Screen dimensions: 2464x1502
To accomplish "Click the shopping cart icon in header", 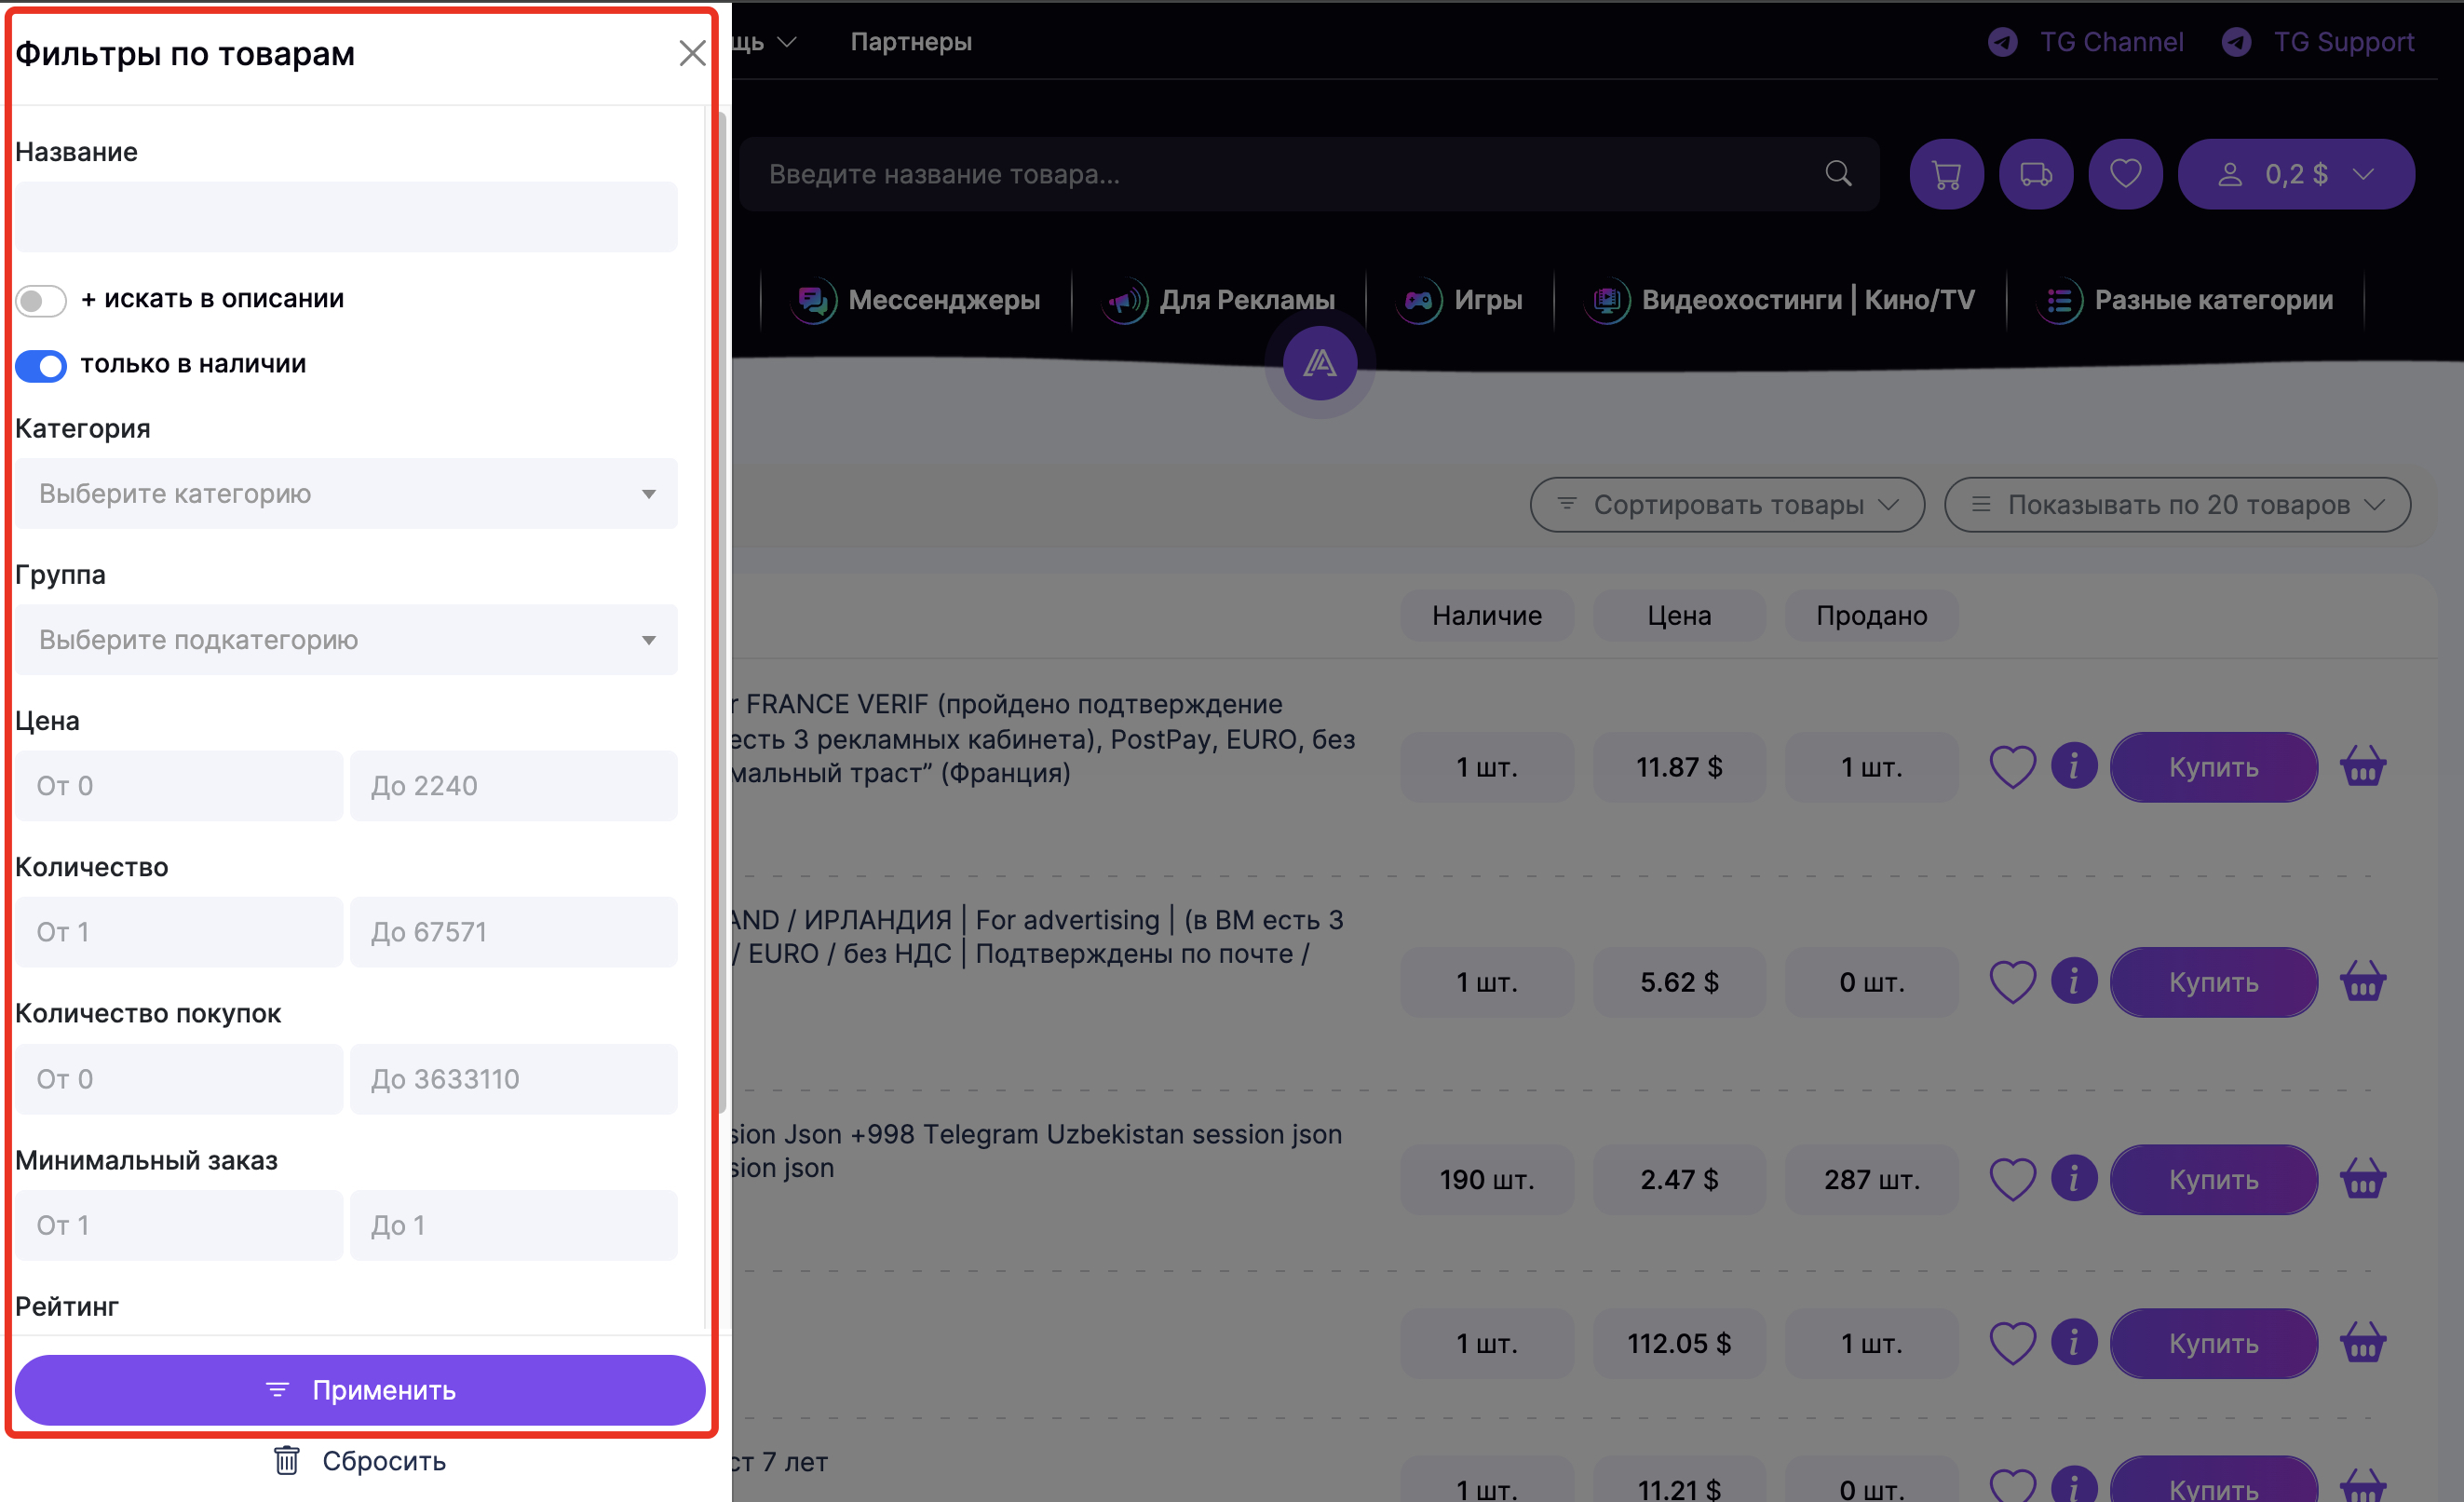I will (x=1945, y=175).
